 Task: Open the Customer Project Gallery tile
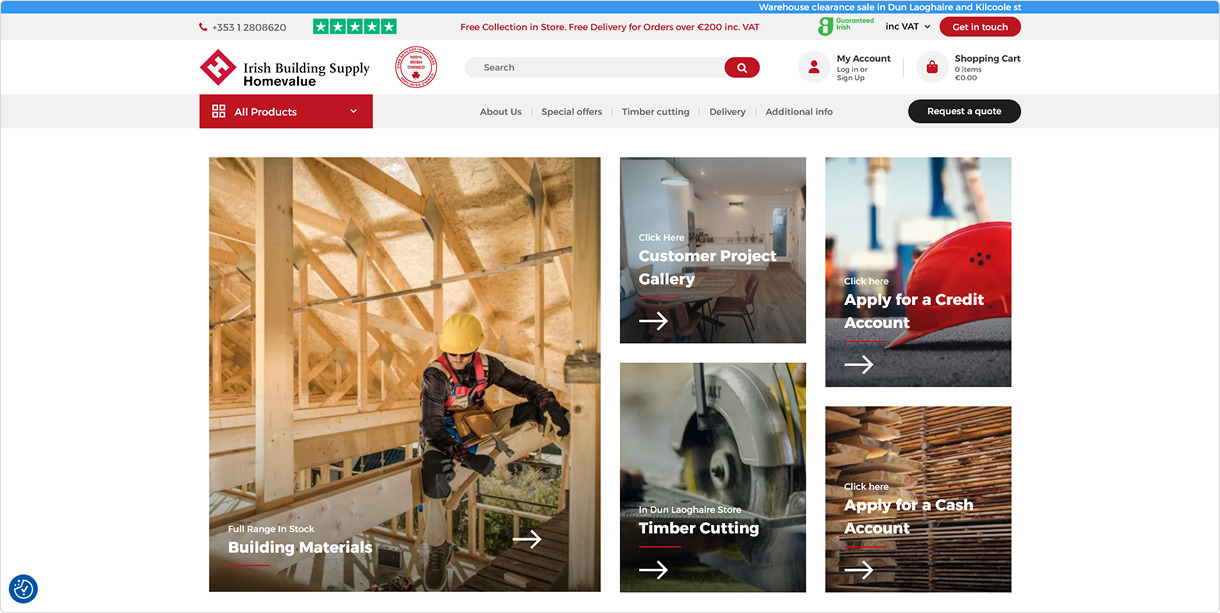pyautogui.click(x=712, y=250)
